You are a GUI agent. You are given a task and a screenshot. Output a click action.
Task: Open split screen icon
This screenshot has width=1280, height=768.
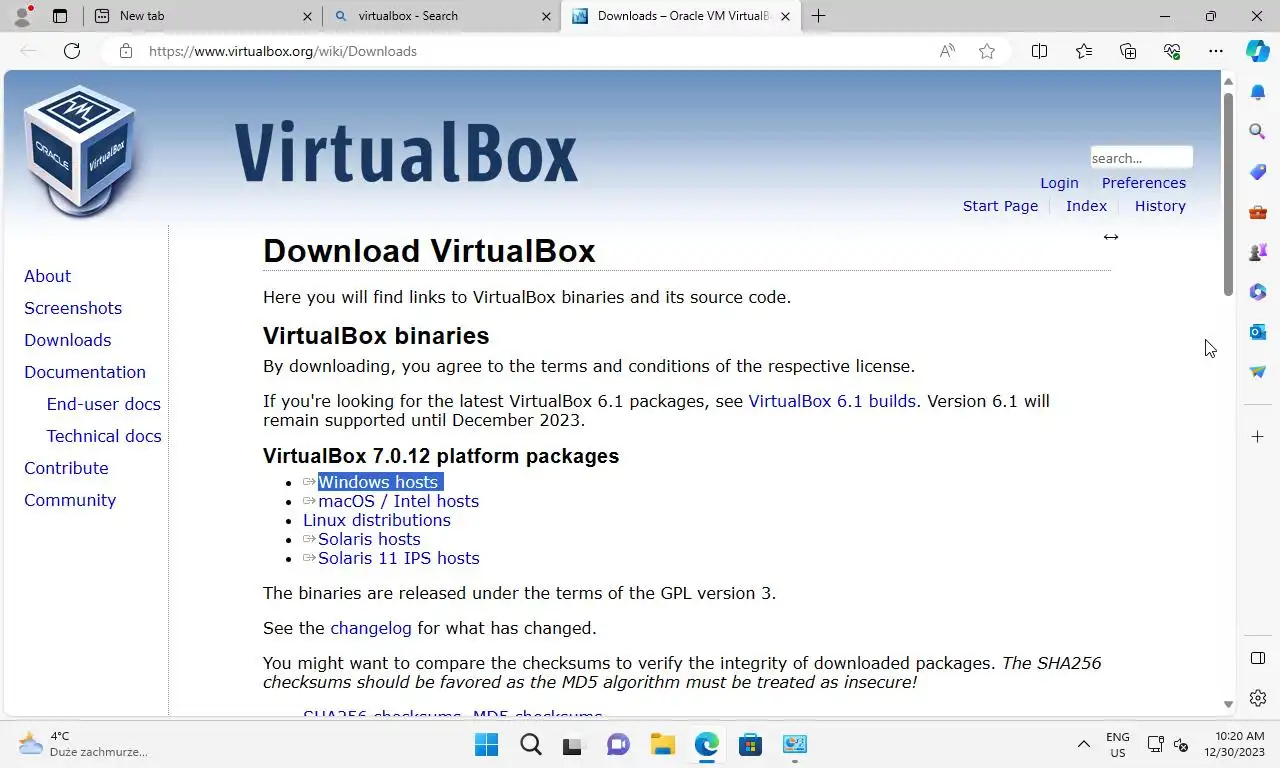coord(1039,51)
